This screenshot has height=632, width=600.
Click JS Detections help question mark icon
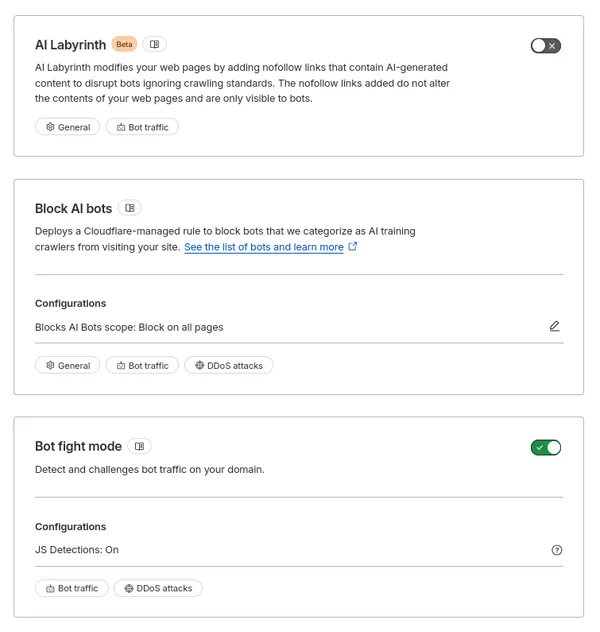[x=556, y=550]
